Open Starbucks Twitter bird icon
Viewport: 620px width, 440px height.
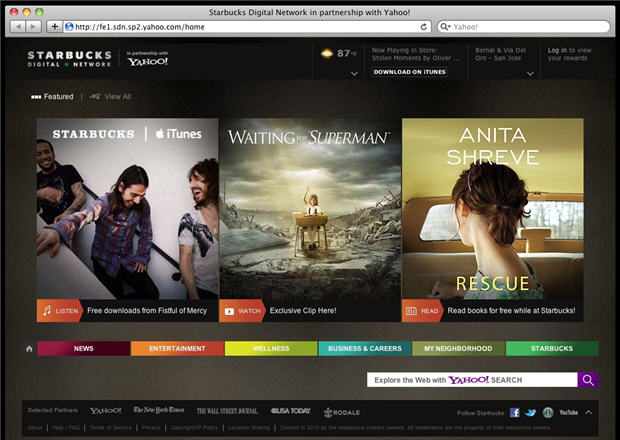tap(531, 412)
